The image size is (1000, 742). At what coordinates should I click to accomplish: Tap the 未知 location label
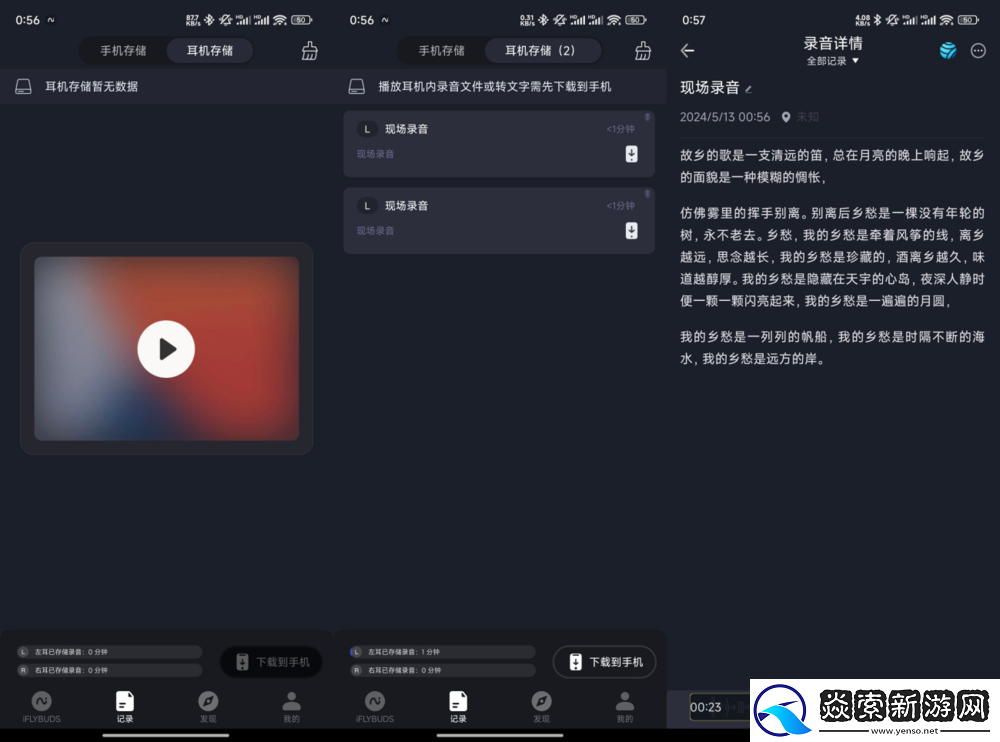[x=807, y=117]
